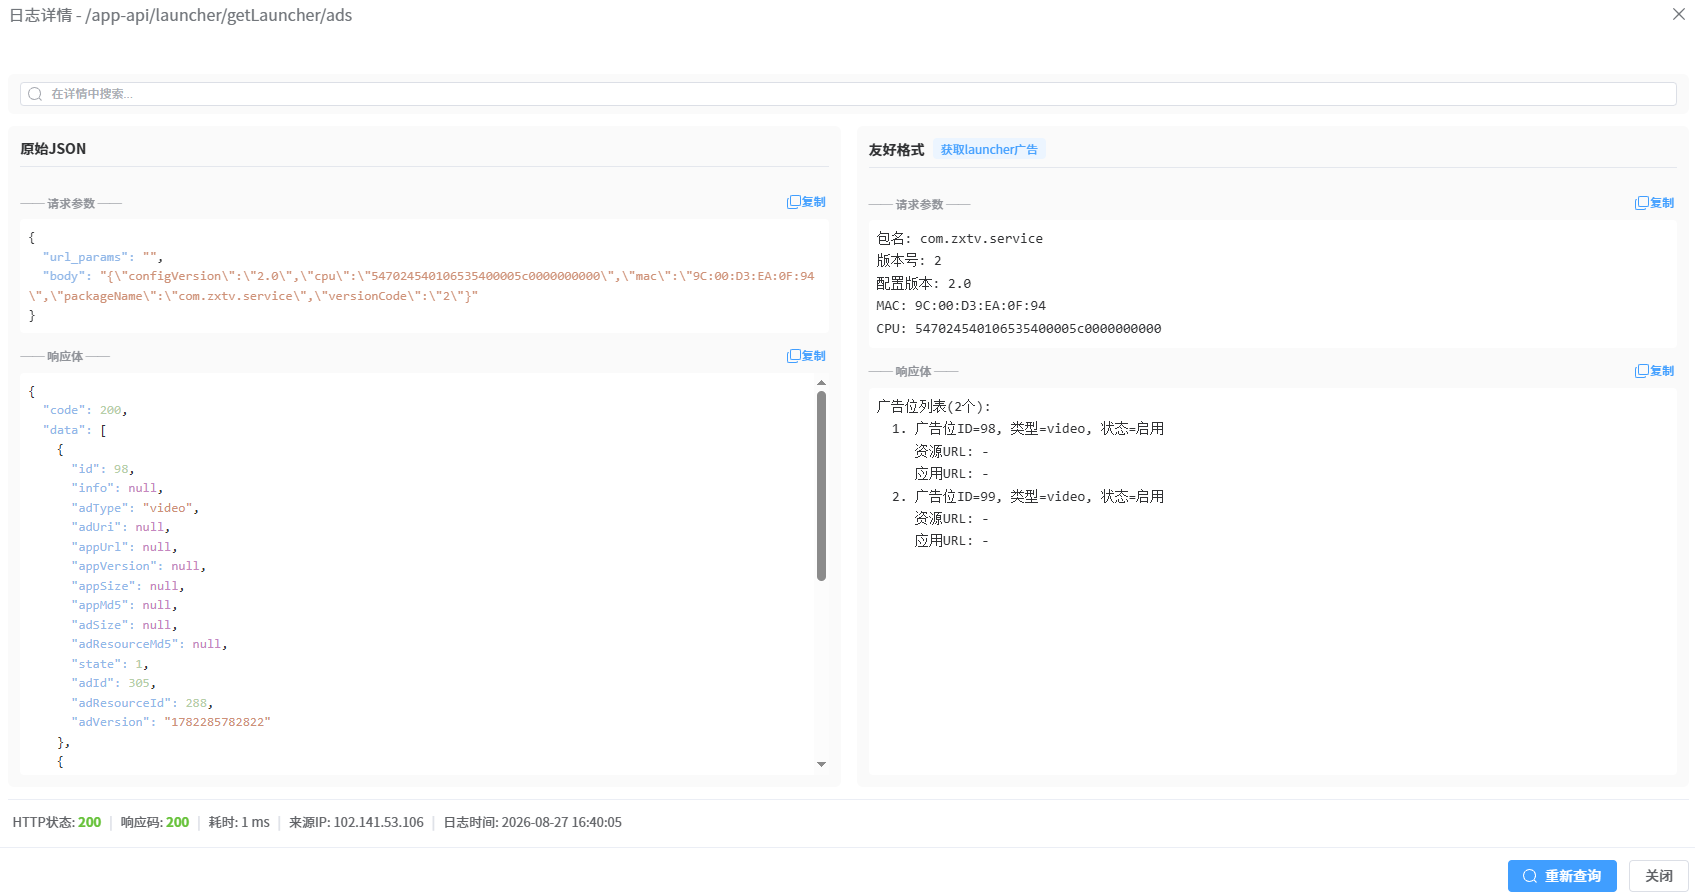
Task: Click scrollbar up arrow in response JSON
Action: pos(821,383)
